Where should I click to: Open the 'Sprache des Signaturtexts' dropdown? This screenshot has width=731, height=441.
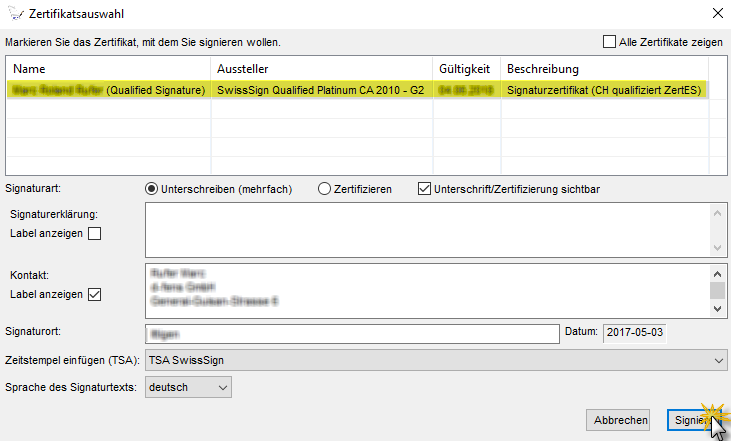[x=188, y=386]
